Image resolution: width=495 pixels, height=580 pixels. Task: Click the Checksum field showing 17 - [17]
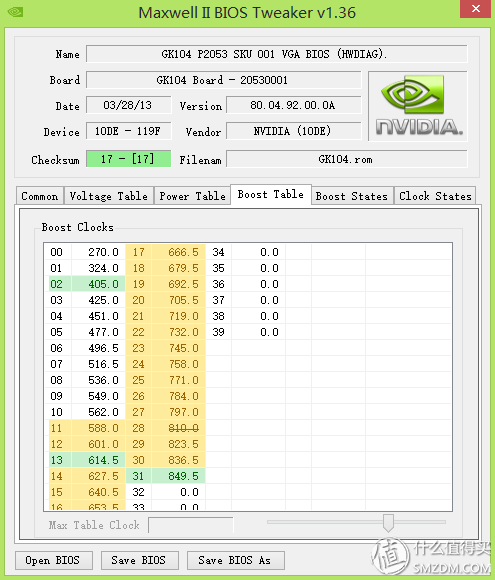click(128, 159)
